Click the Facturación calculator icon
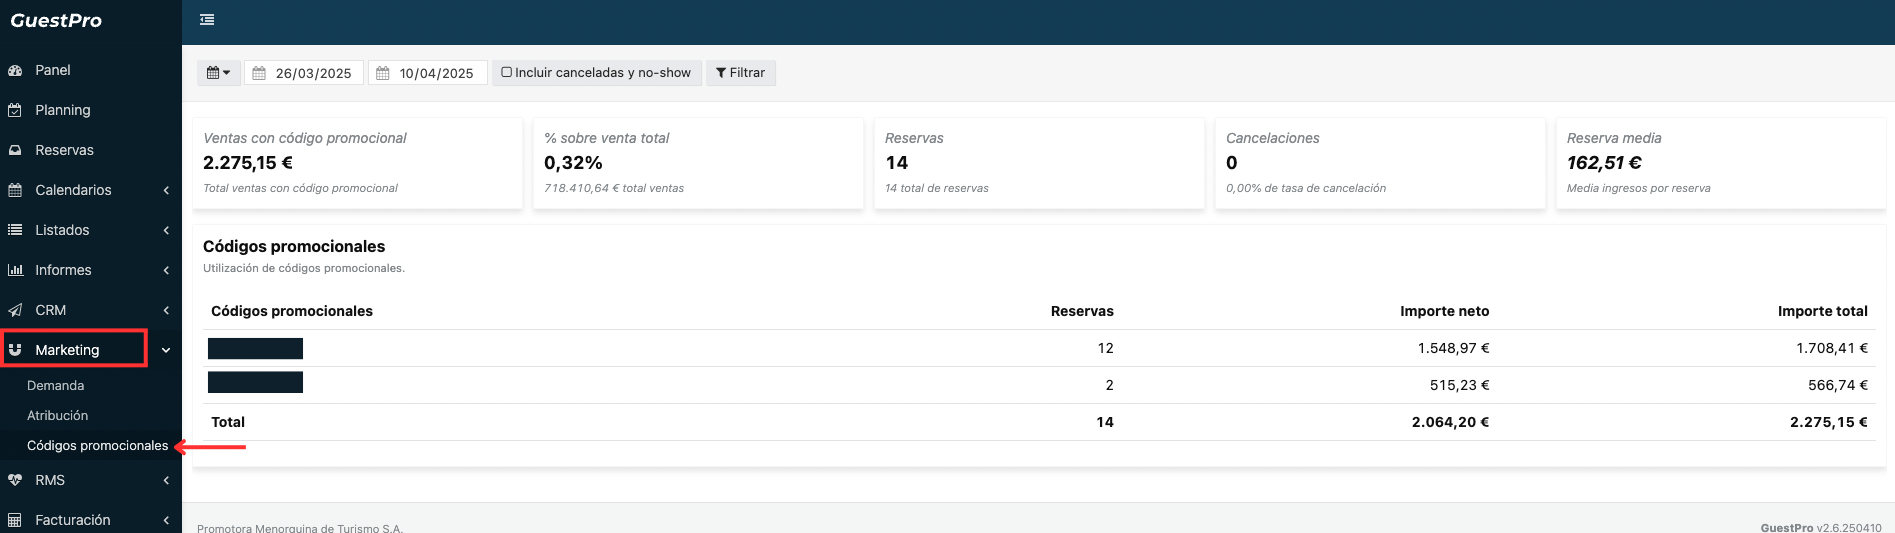1895x533 pixels. 15,520
